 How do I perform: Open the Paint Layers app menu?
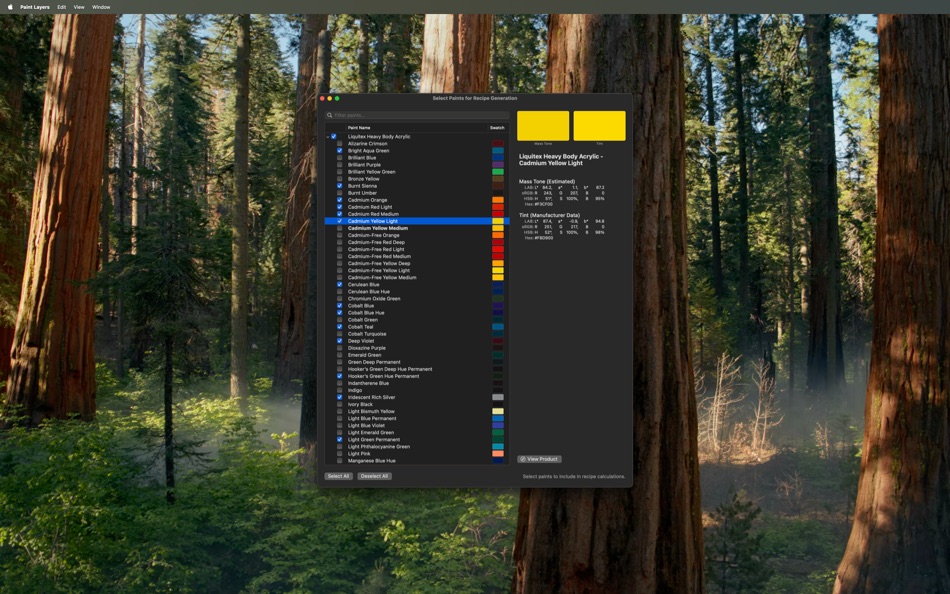(35, 7)
